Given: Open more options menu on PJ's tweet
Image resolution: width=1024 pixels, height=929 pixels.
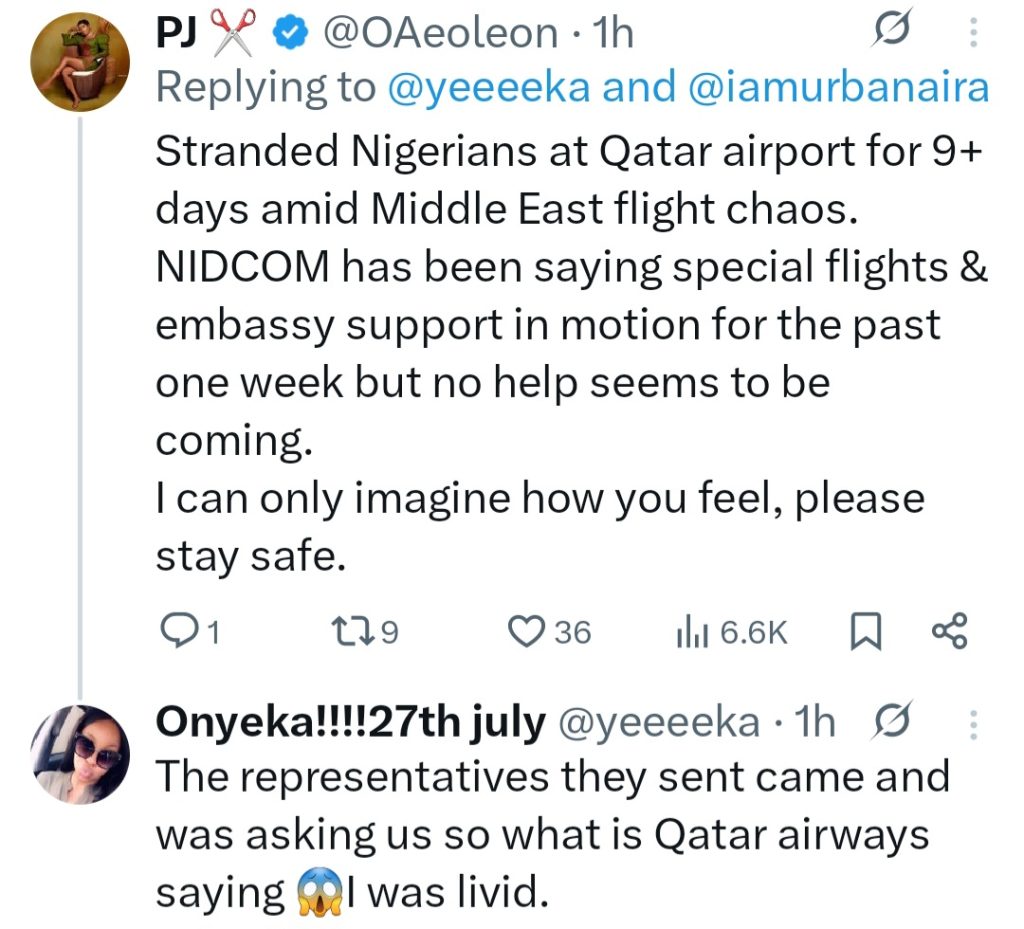Looking at the screenshot, I should pyautogui.click(x=974, y=37).
